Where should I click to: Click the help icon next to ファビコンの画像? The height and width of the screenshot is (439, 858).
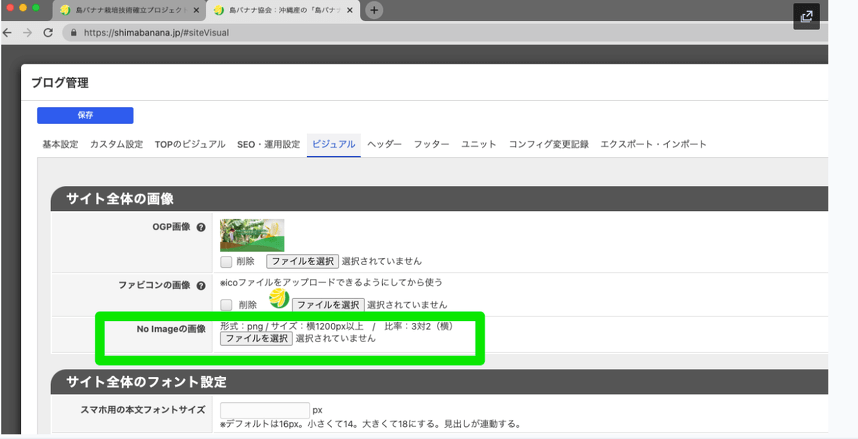(201, 286)
